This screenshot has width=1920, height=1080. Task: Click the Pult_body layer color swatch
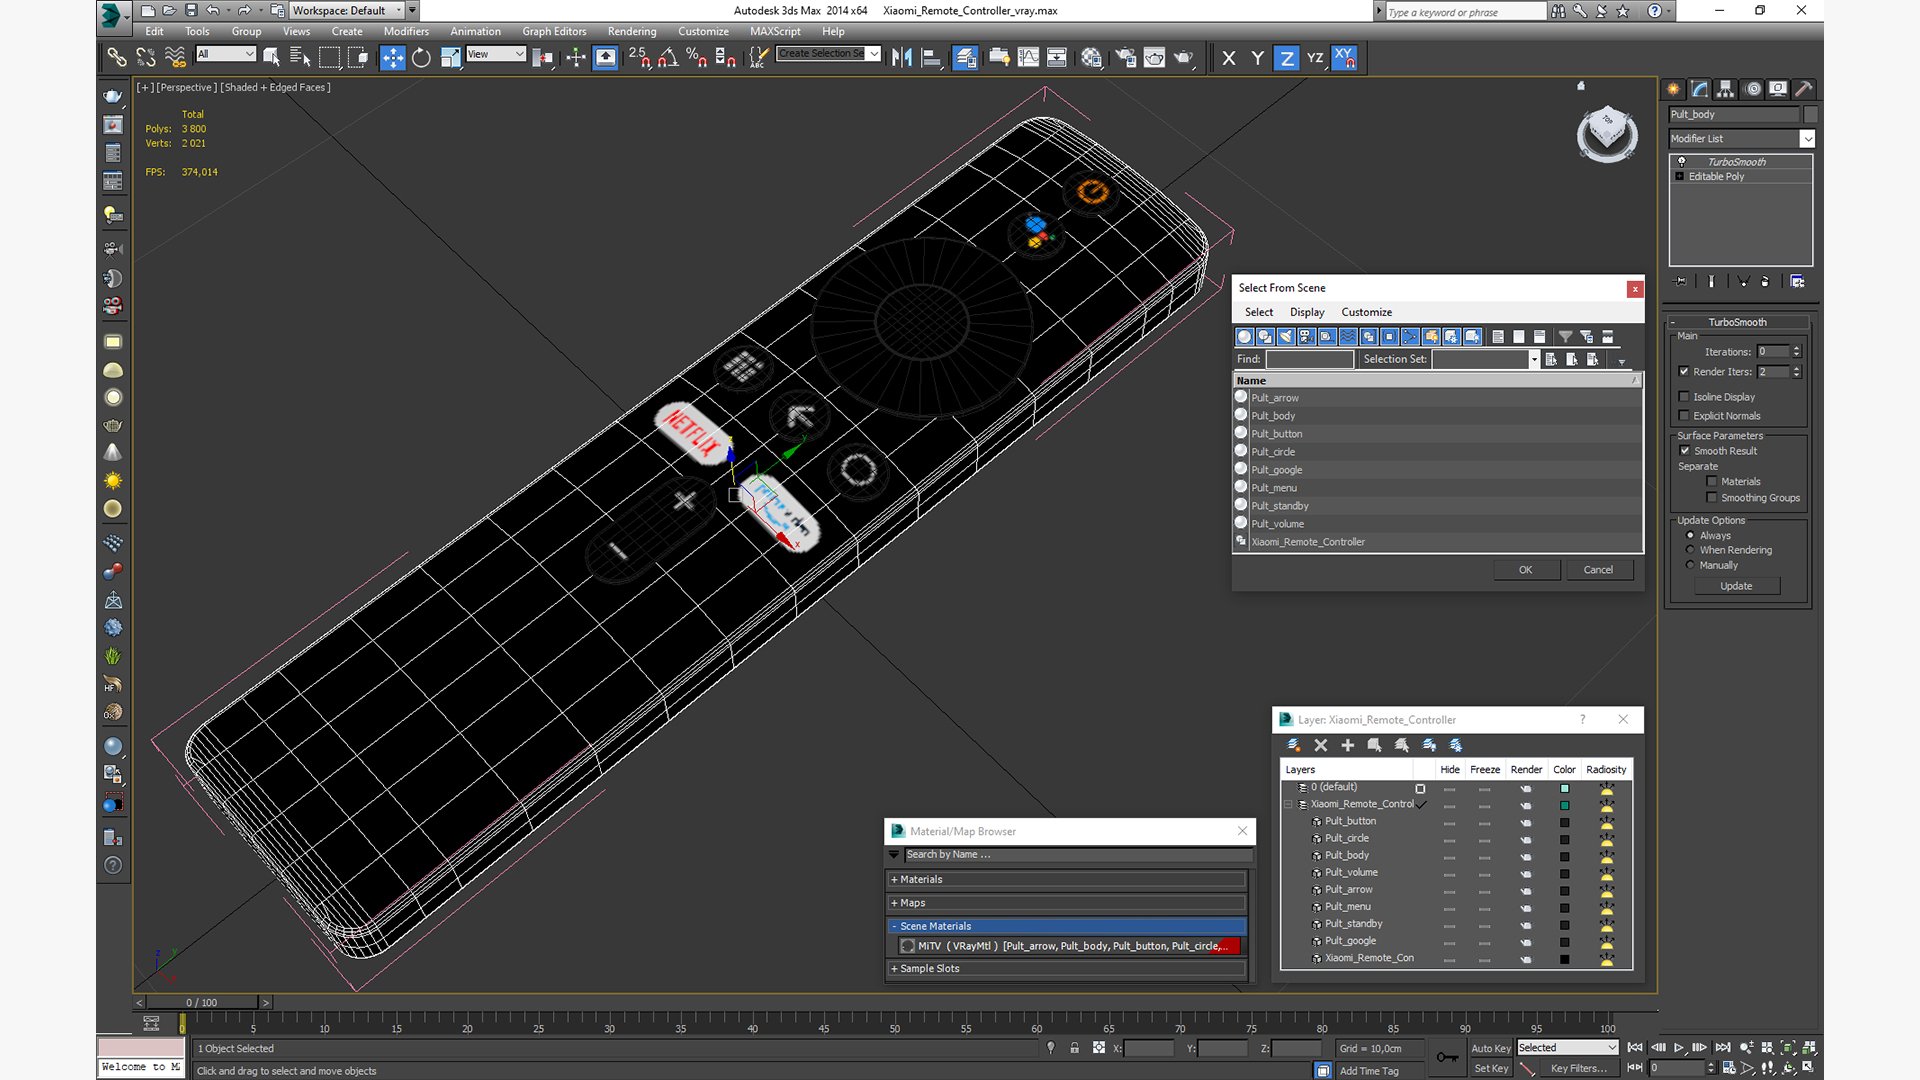click(x=1565, y=856)
